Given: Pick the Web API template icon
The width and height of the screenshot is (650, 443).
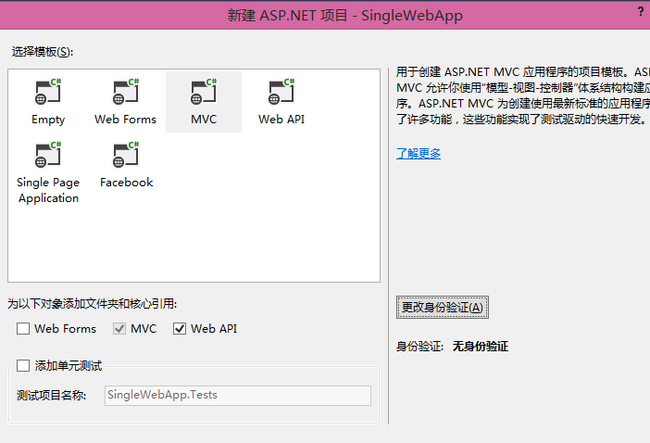Looking at the screenshot, I should pyautogui.click(x=281, y=92).
